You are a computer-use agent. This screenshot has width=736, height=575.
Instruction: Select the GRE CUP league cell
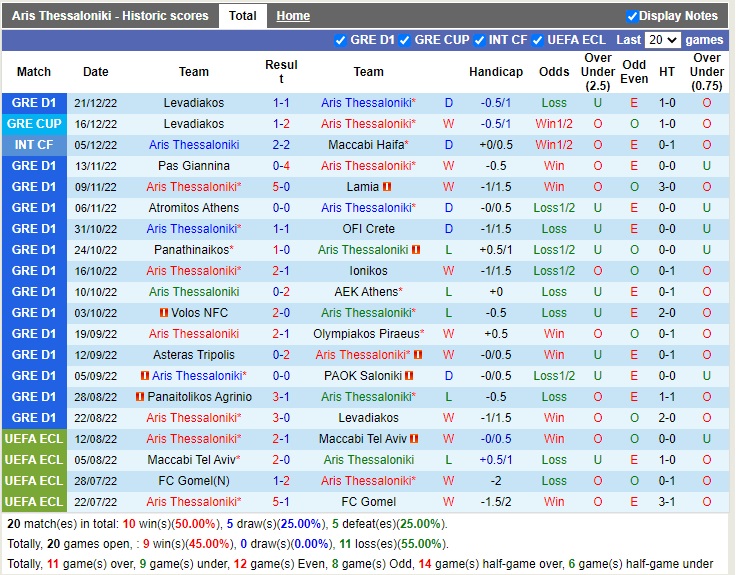(x=34, y=124)
